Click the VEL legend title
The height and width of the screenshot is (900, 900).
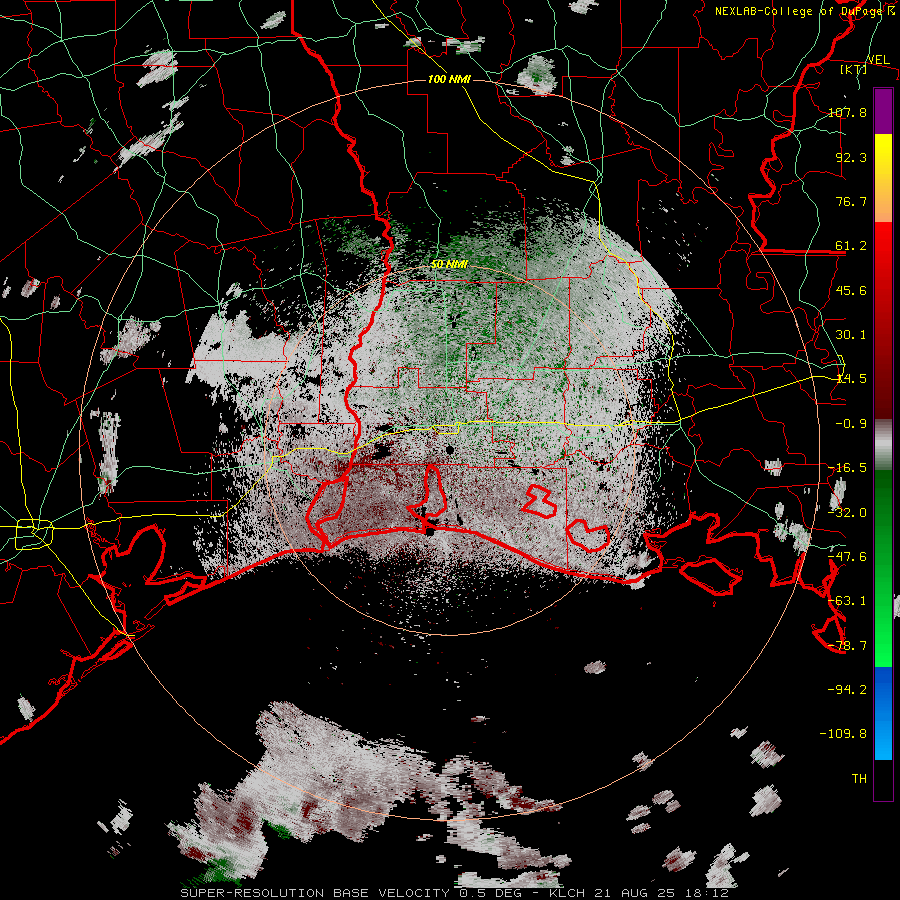tap(878, 60)
